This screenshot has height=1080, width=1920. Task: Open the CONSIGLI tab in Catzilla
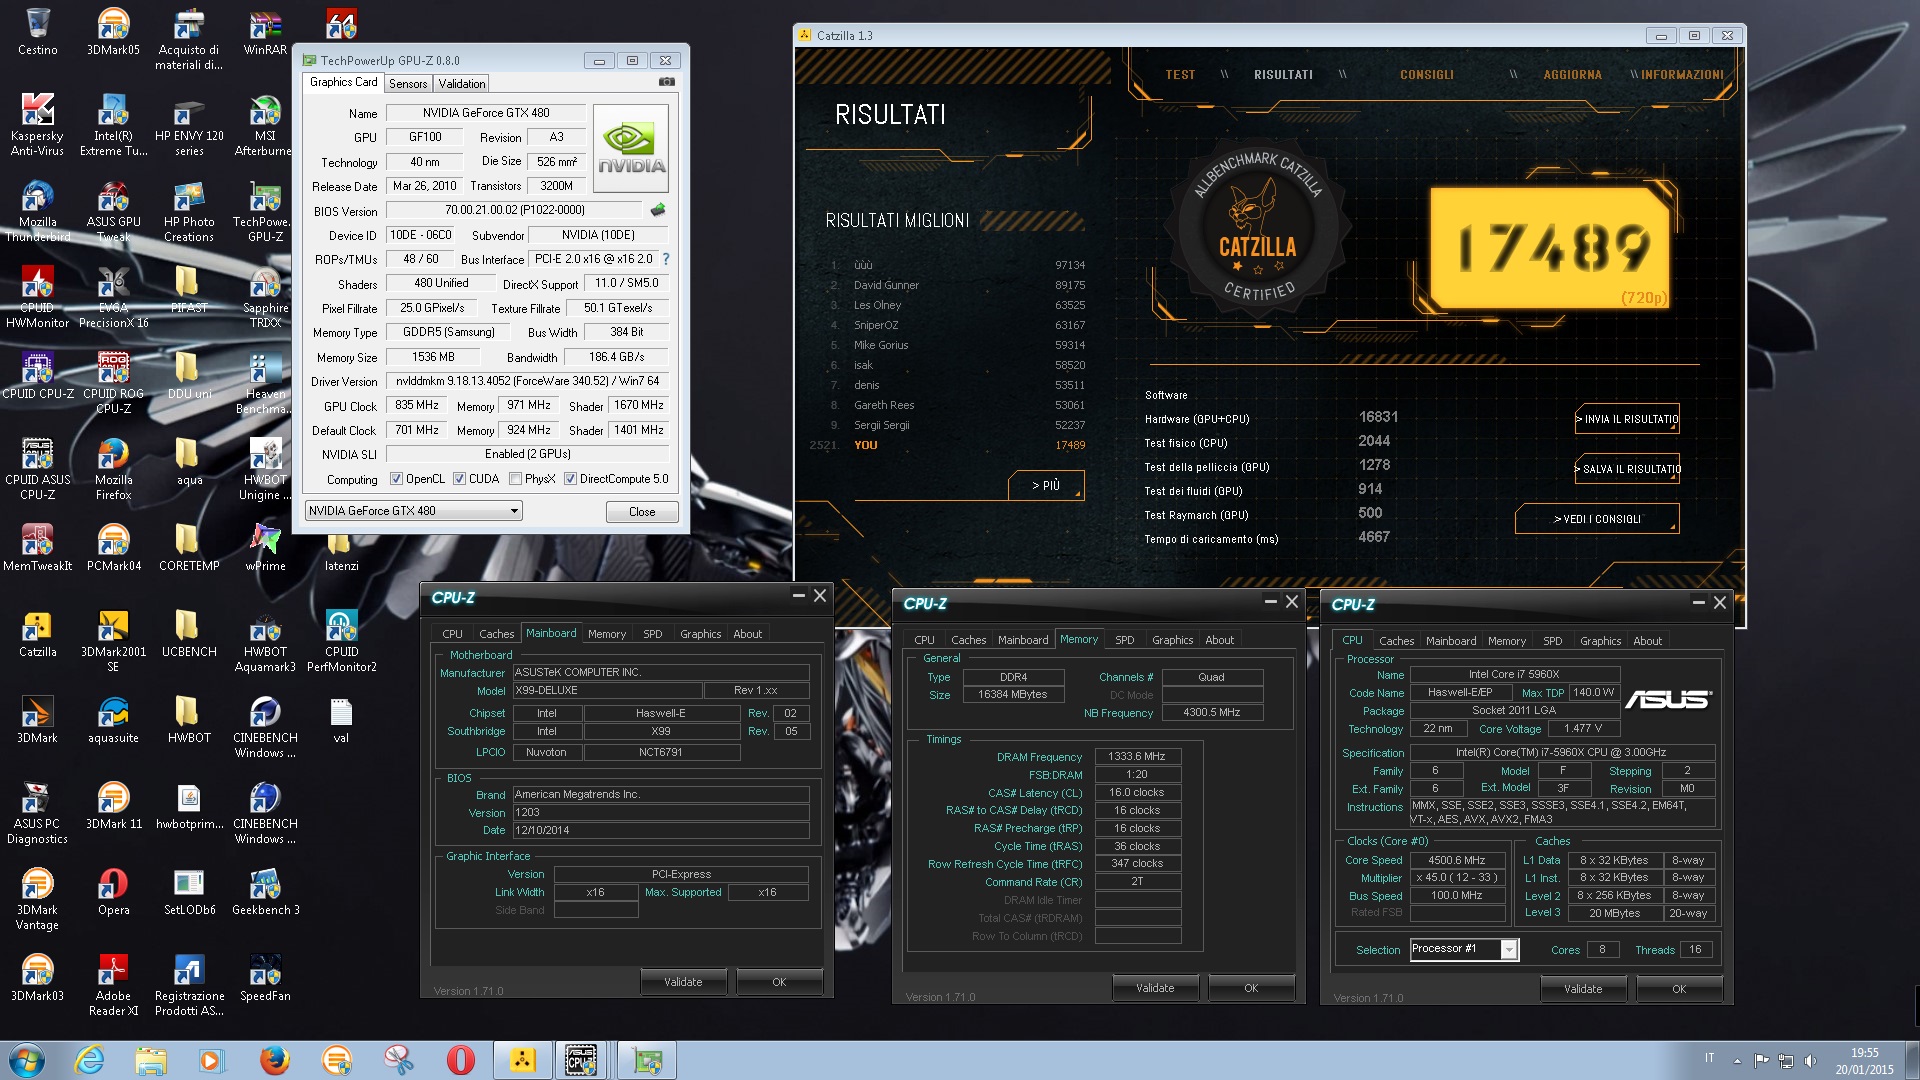pos(1427,75)
